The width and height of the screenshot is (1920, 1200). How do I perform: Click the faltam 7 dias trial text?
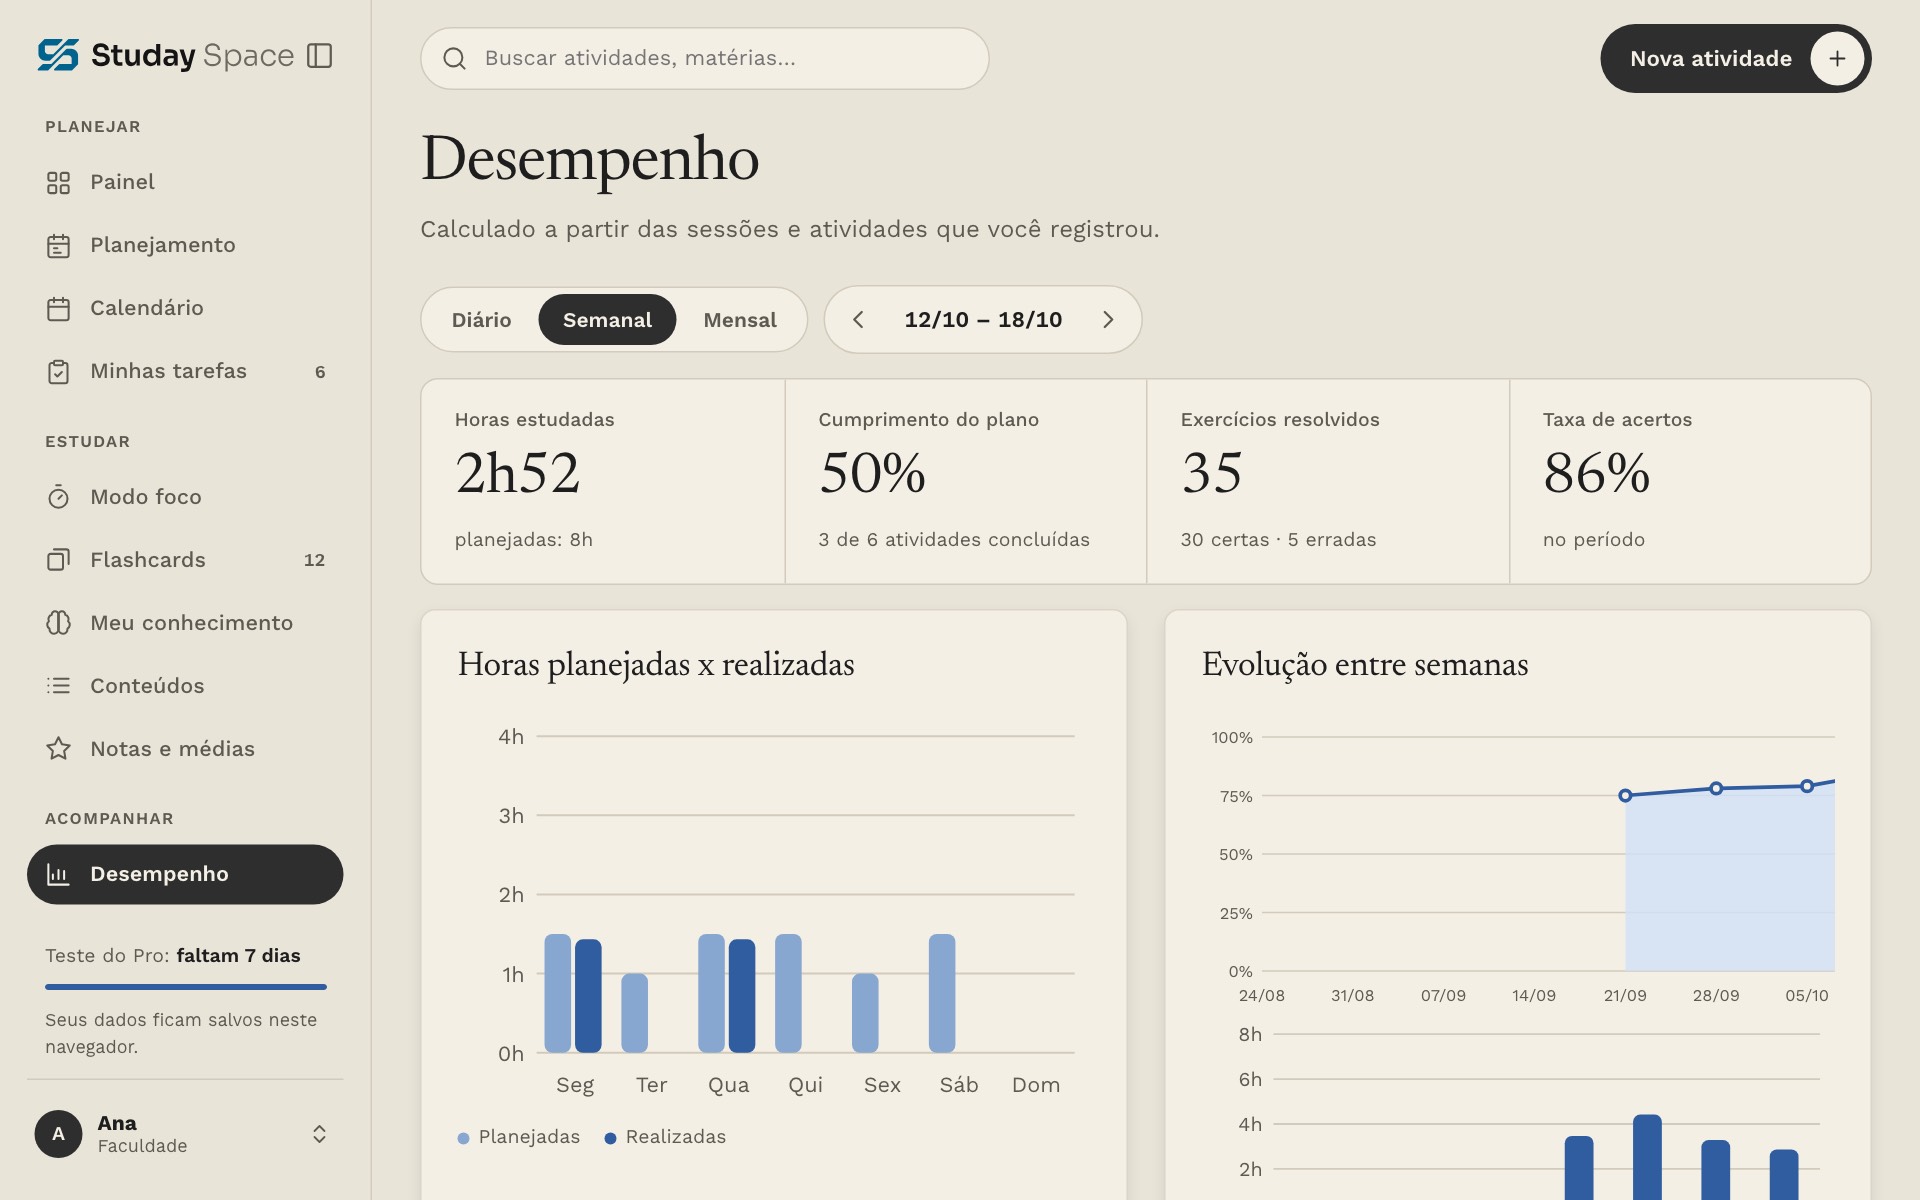[x=238, y=955]
